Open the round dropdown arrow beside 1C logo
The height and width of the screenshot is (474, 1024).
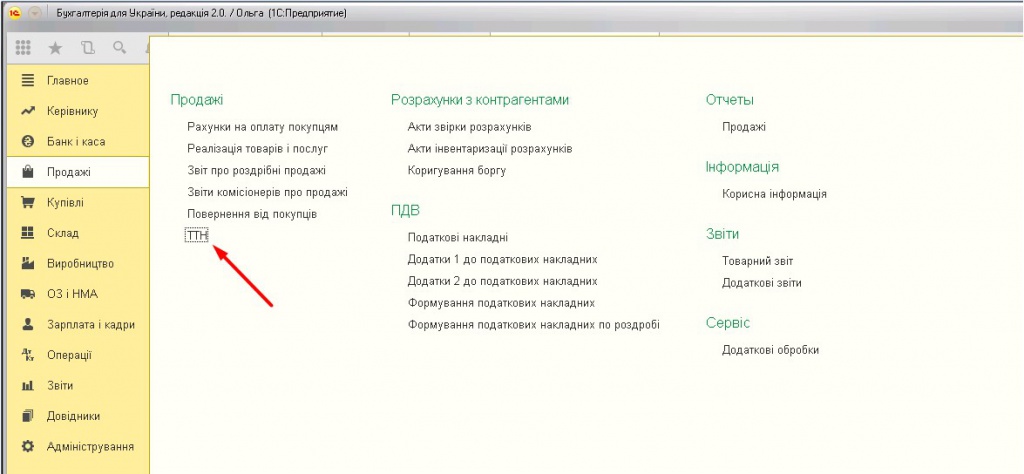pyautogui.click(x=35, y=13)
